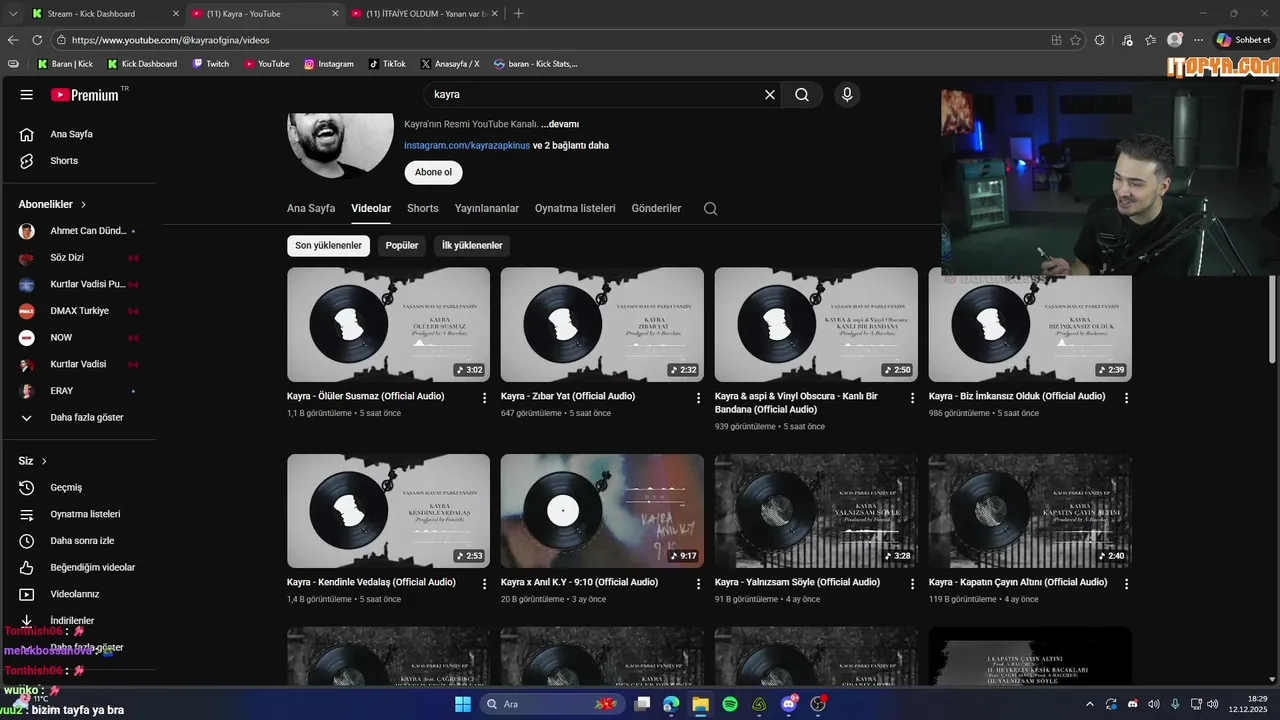Open Kayra - Yalnızsam Söyle video title

(x=797, y=582)
